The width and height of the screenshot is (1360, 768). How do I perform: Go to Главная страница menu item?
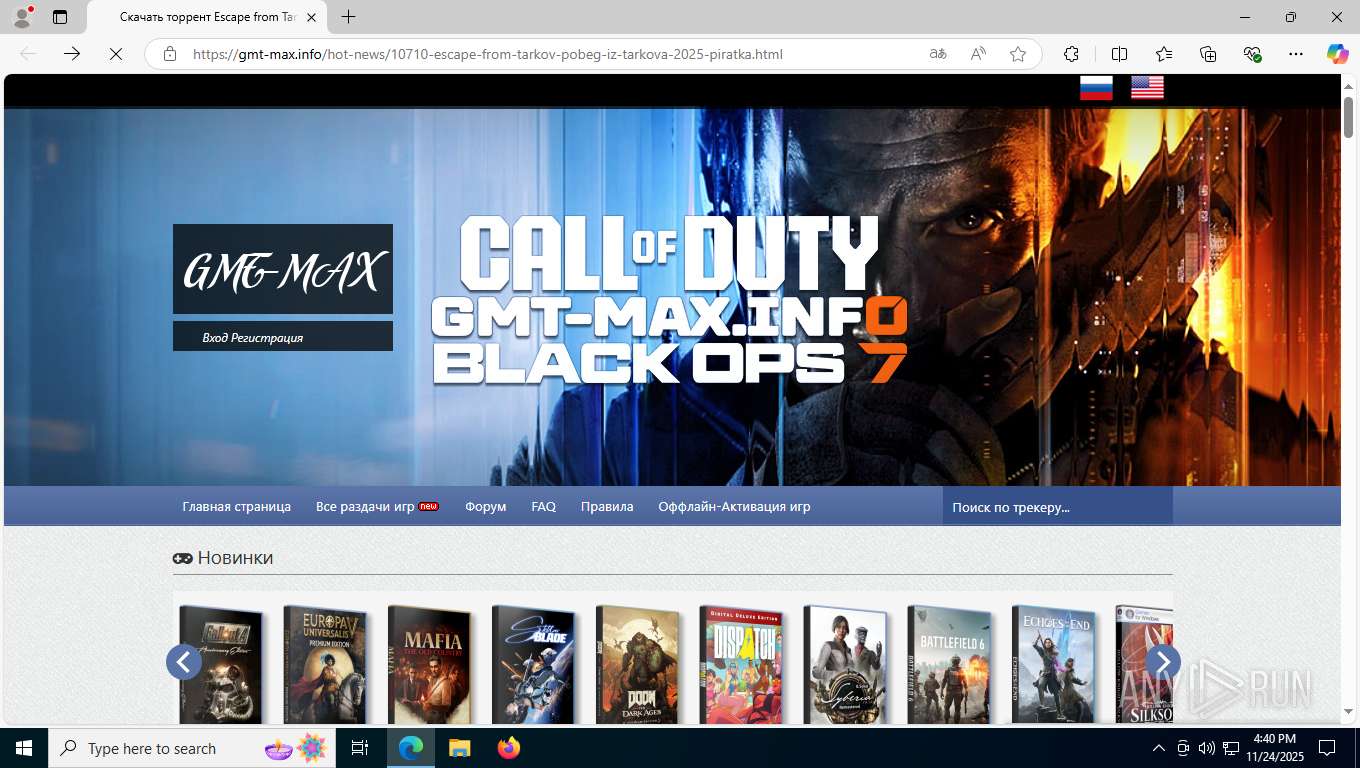pyautogui.click(x=236, y=507)
